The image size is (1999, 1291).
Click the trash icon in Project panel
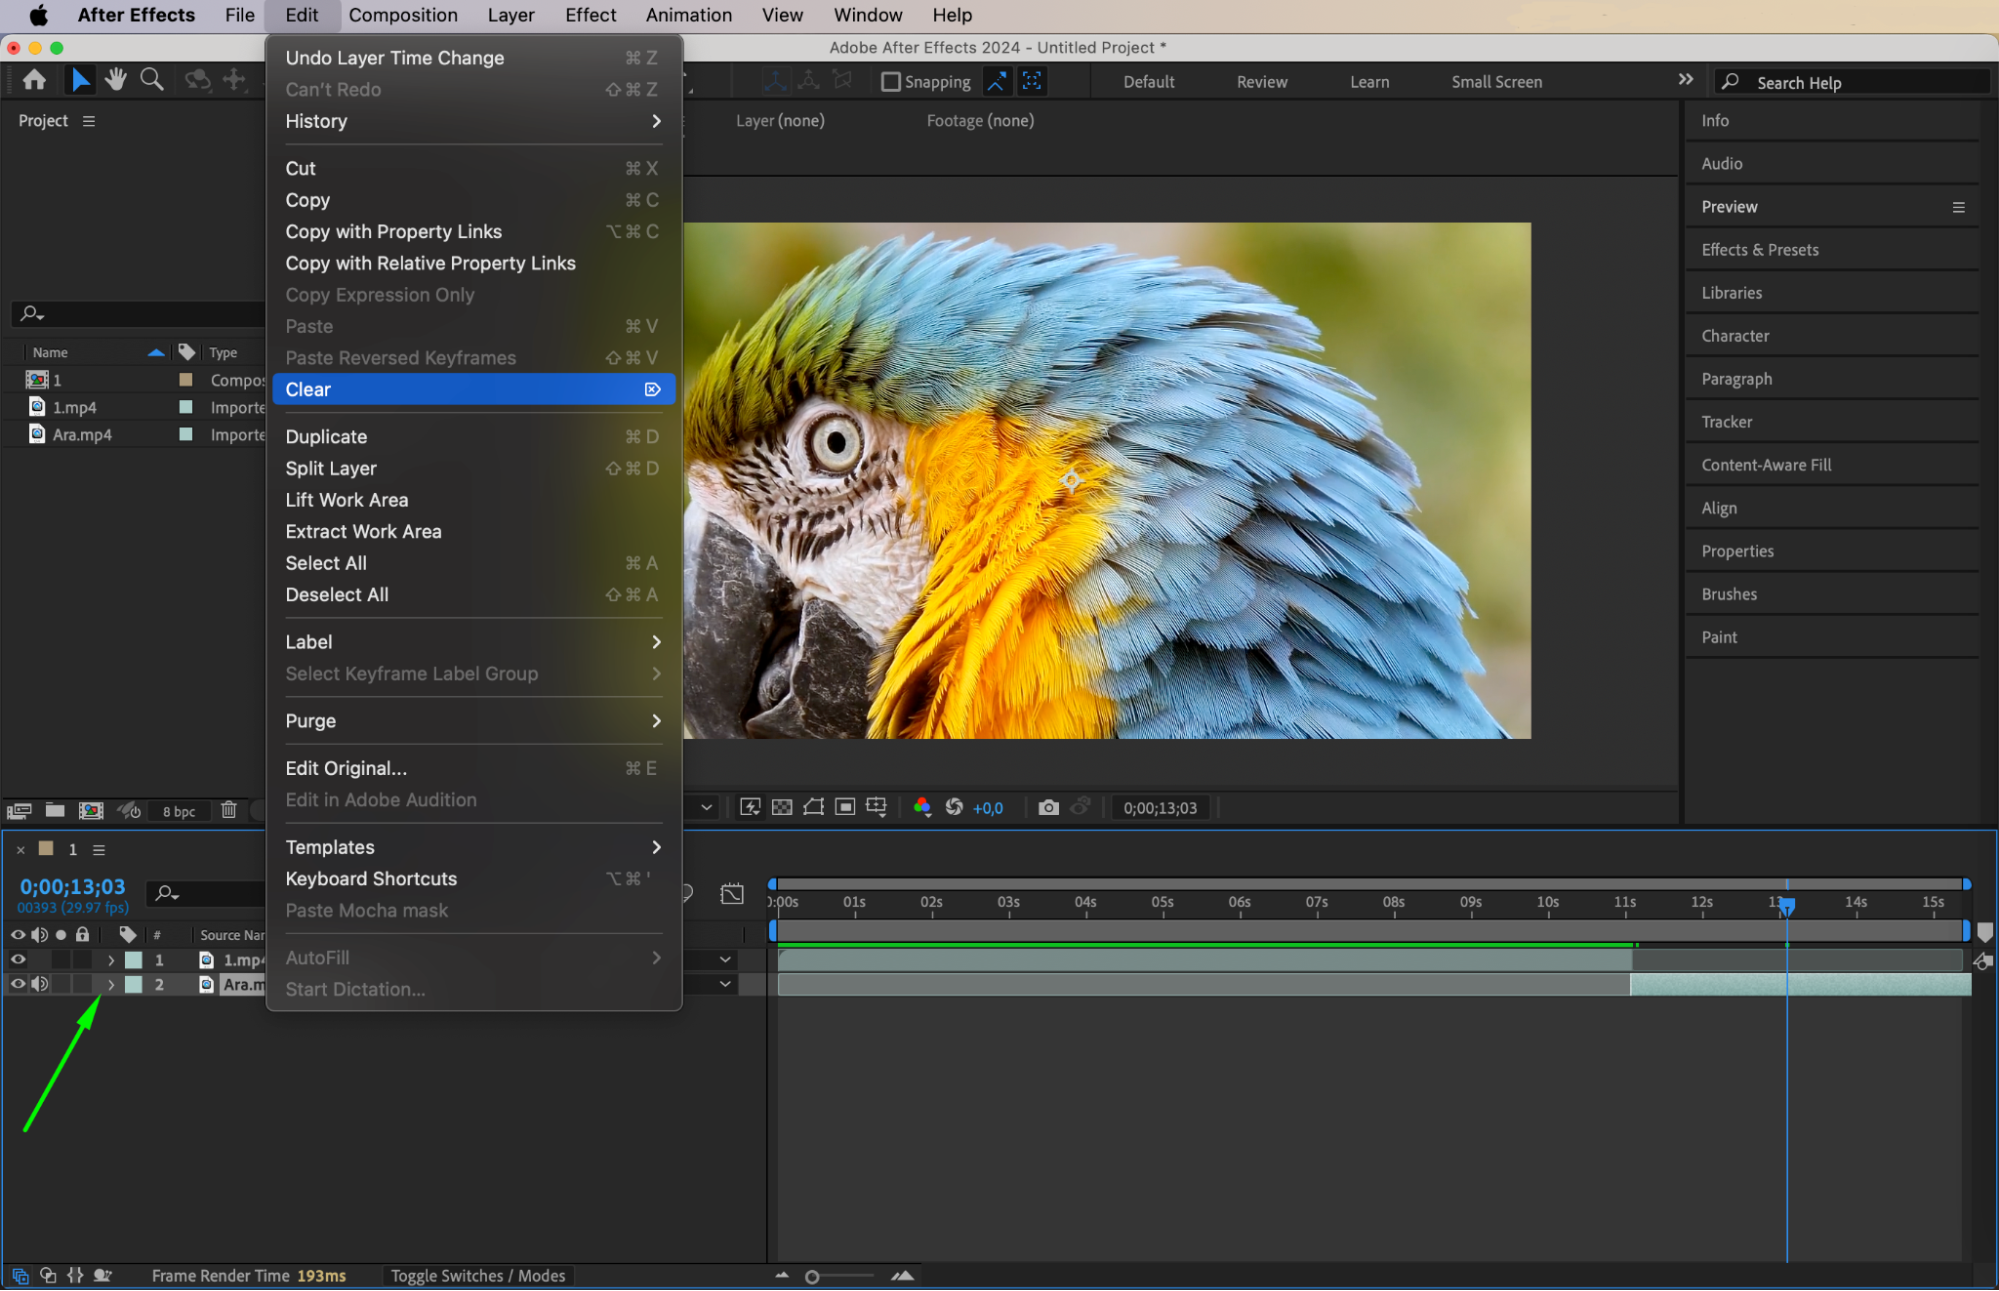coord(229,810)
